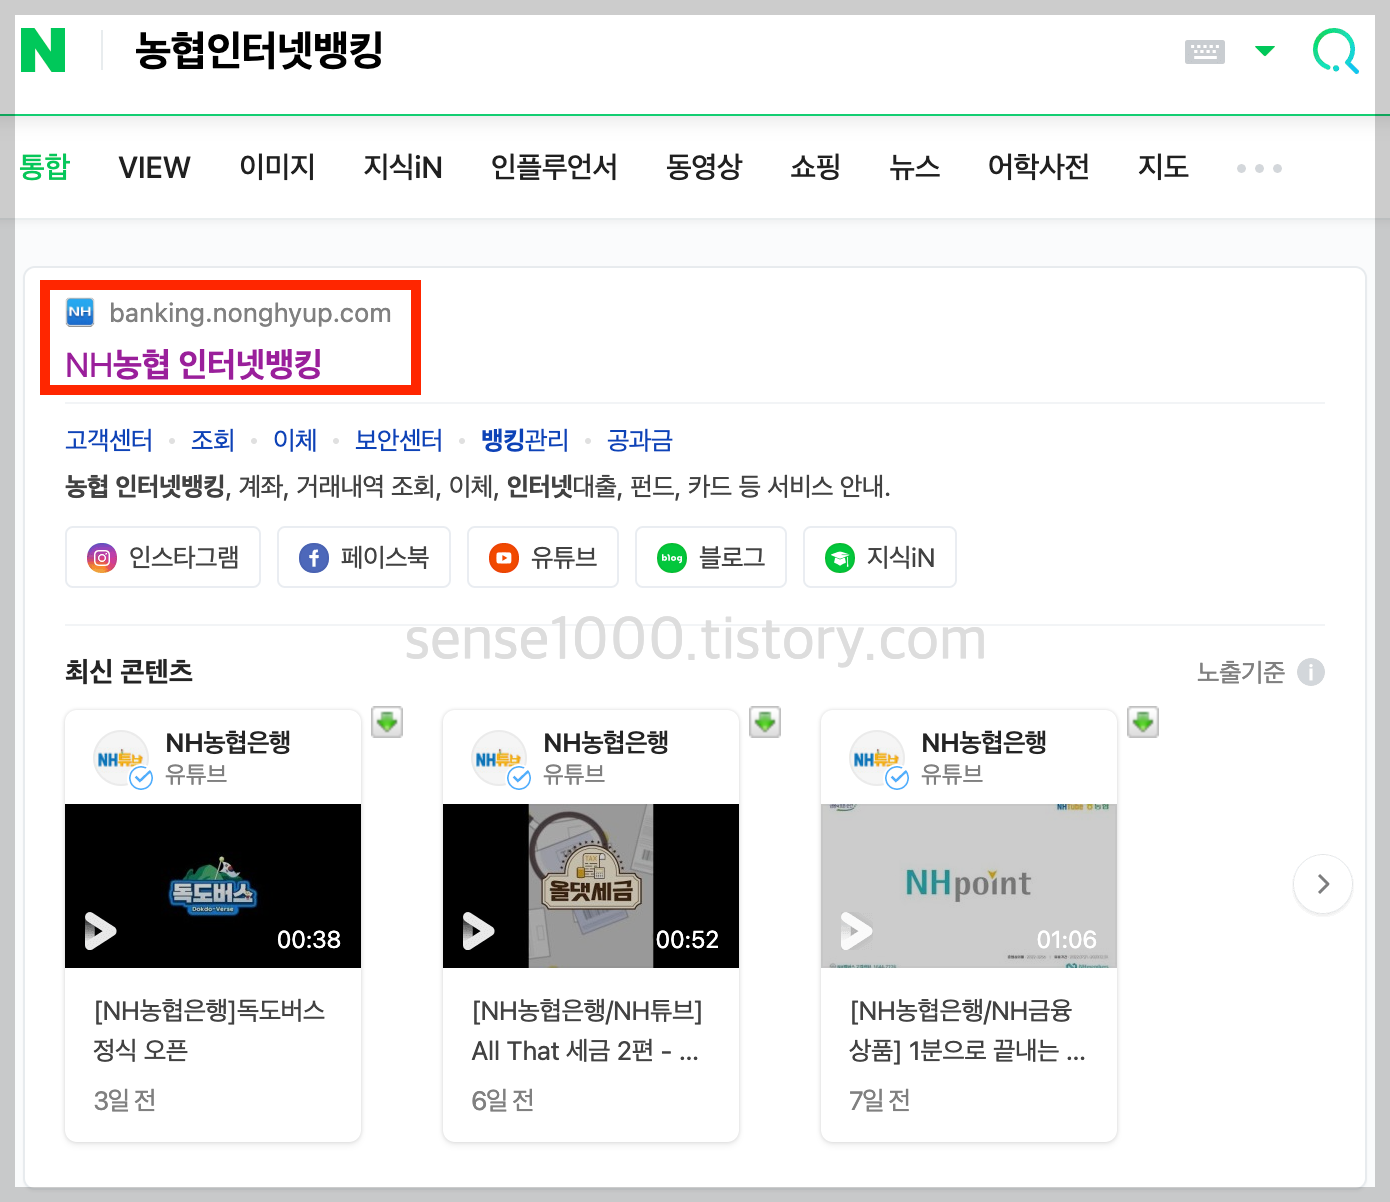Image resolution: width=1390 pixels, height=1202 pixels.
Task: Click the Naver logo icon
Action: (42, 50)
